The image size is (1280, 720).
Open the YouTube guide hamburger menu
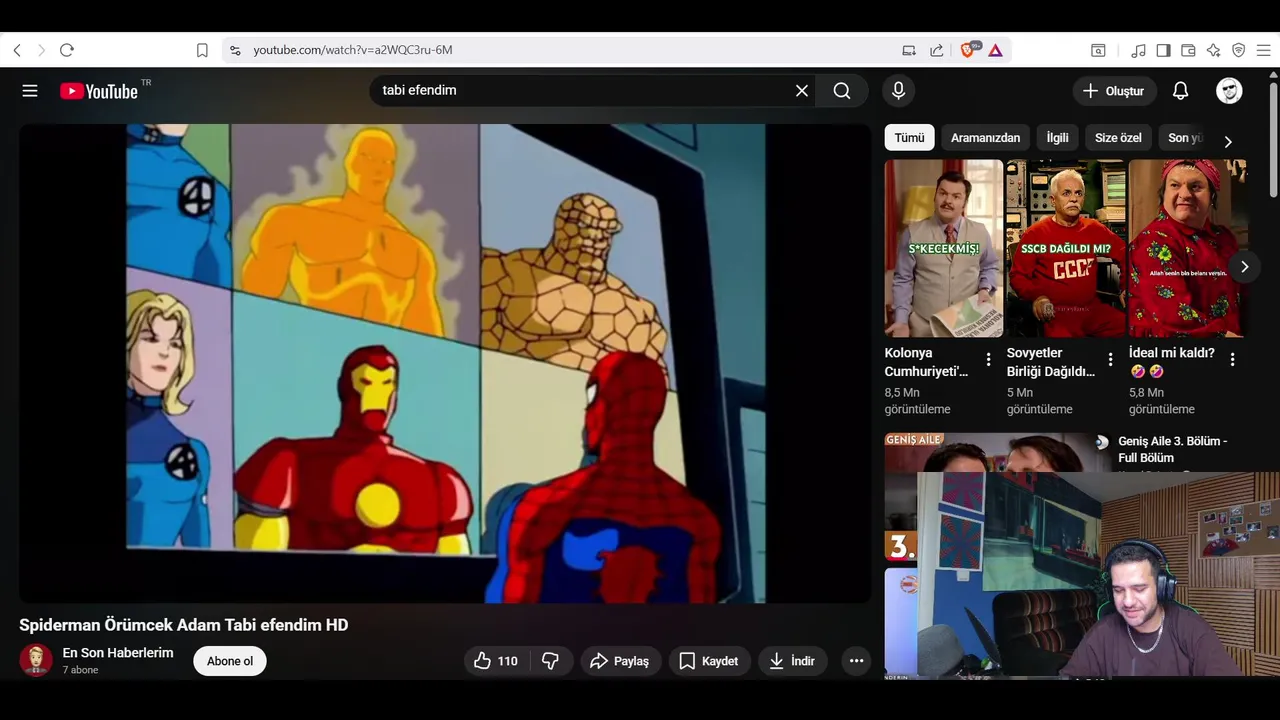click(x=30, y=91)
